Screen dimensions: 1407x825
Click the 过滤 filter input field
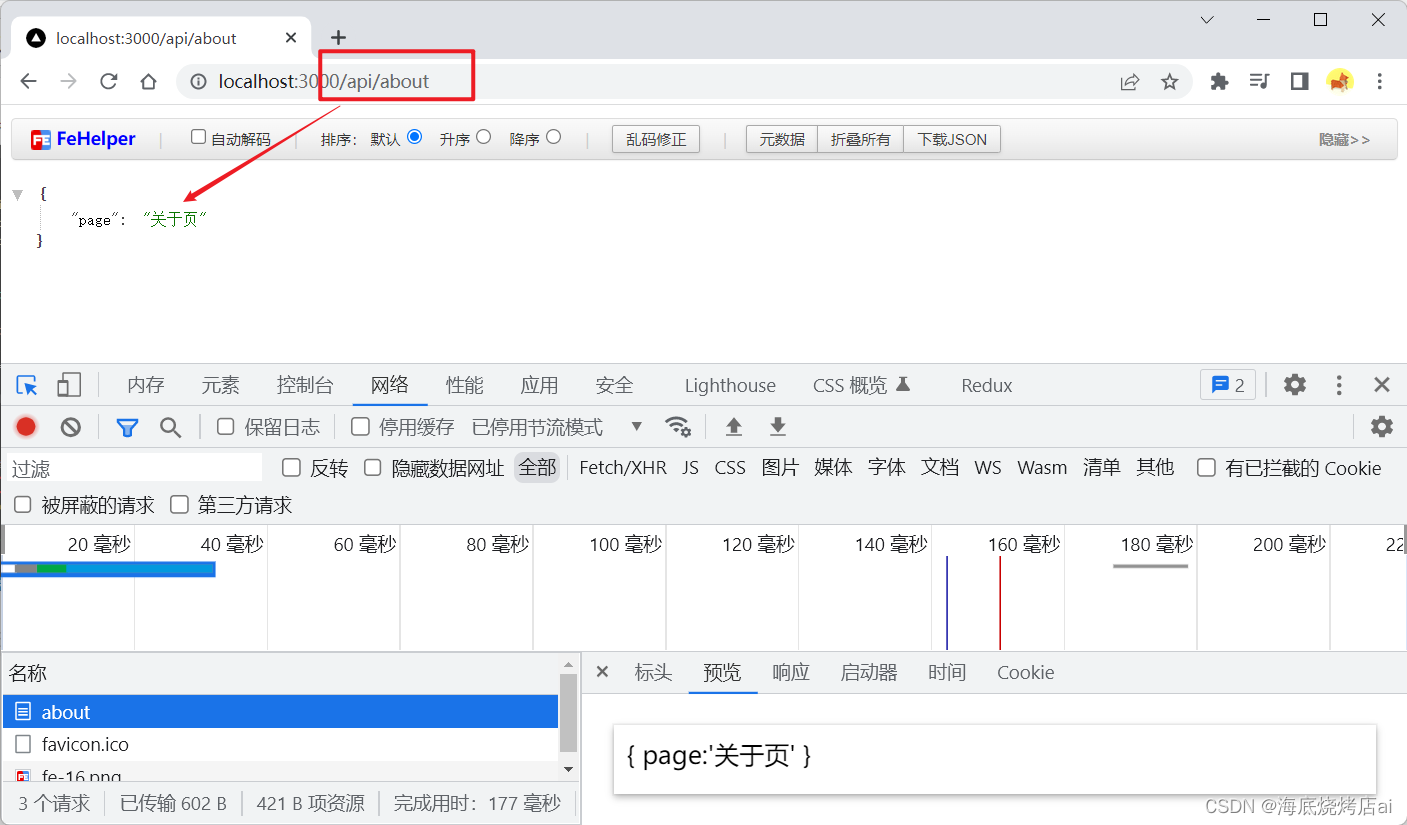tap(135, 468)
